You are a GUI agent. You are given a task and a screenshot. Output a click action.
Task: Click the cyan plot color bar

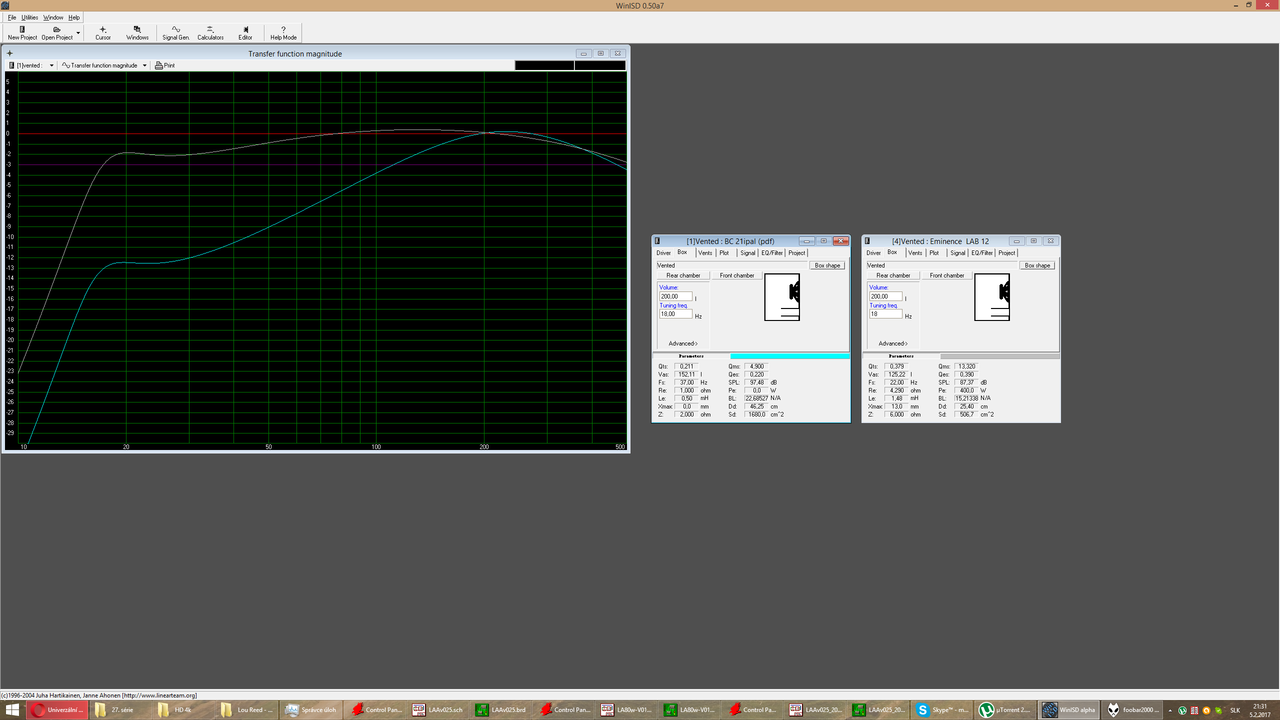coord(790,356)
